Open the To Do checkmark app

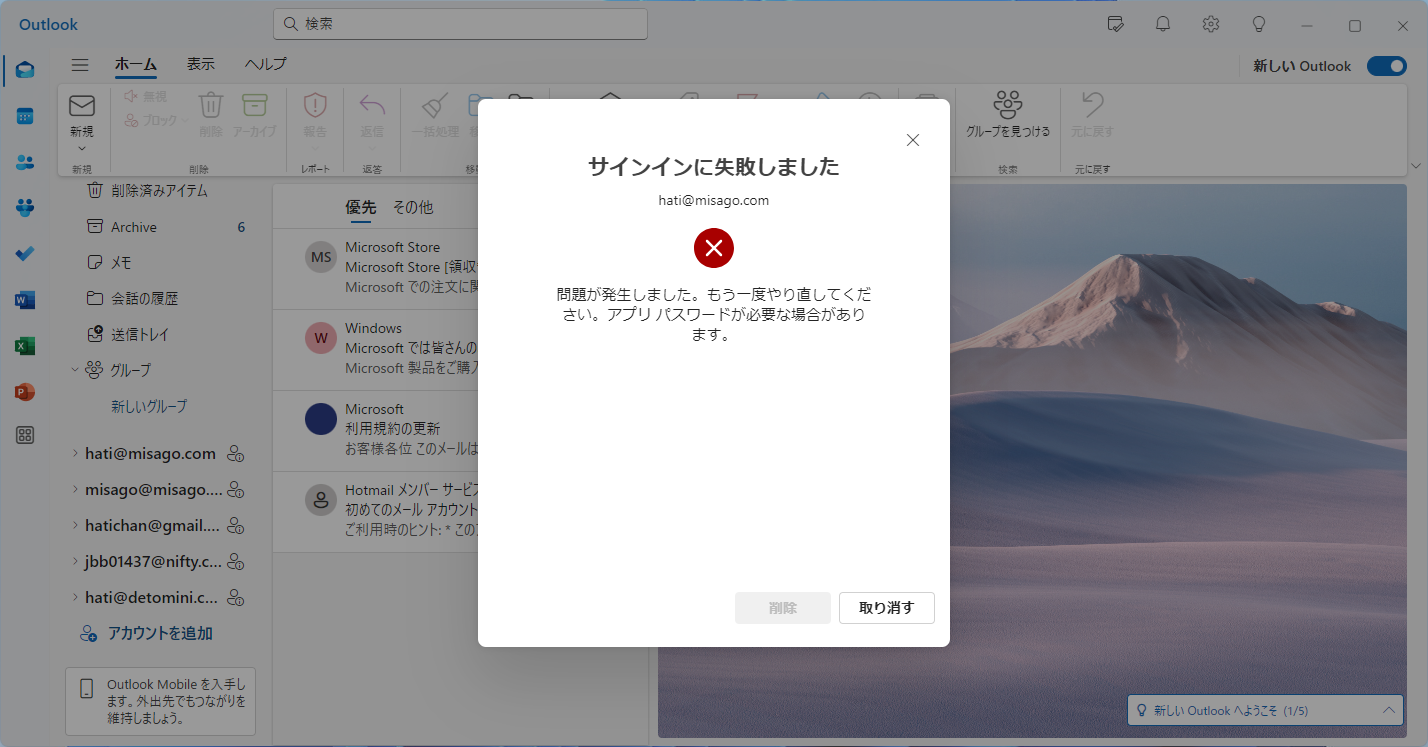(25, 254)
